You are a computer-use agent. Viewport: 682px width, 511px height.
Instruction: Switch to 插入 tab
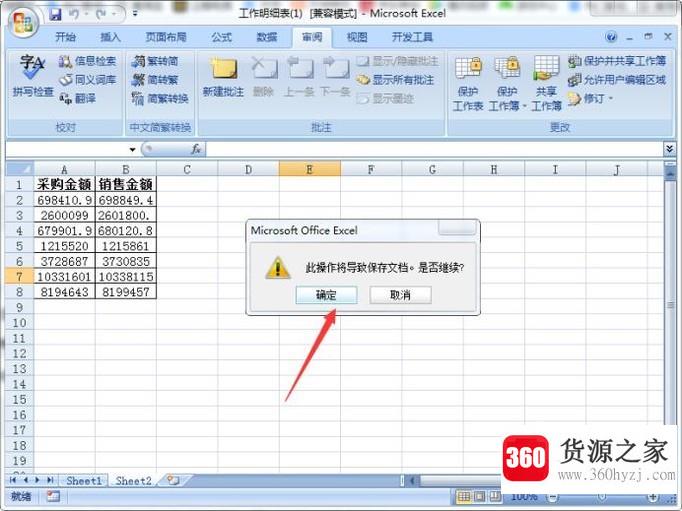[x=110, y=37]
